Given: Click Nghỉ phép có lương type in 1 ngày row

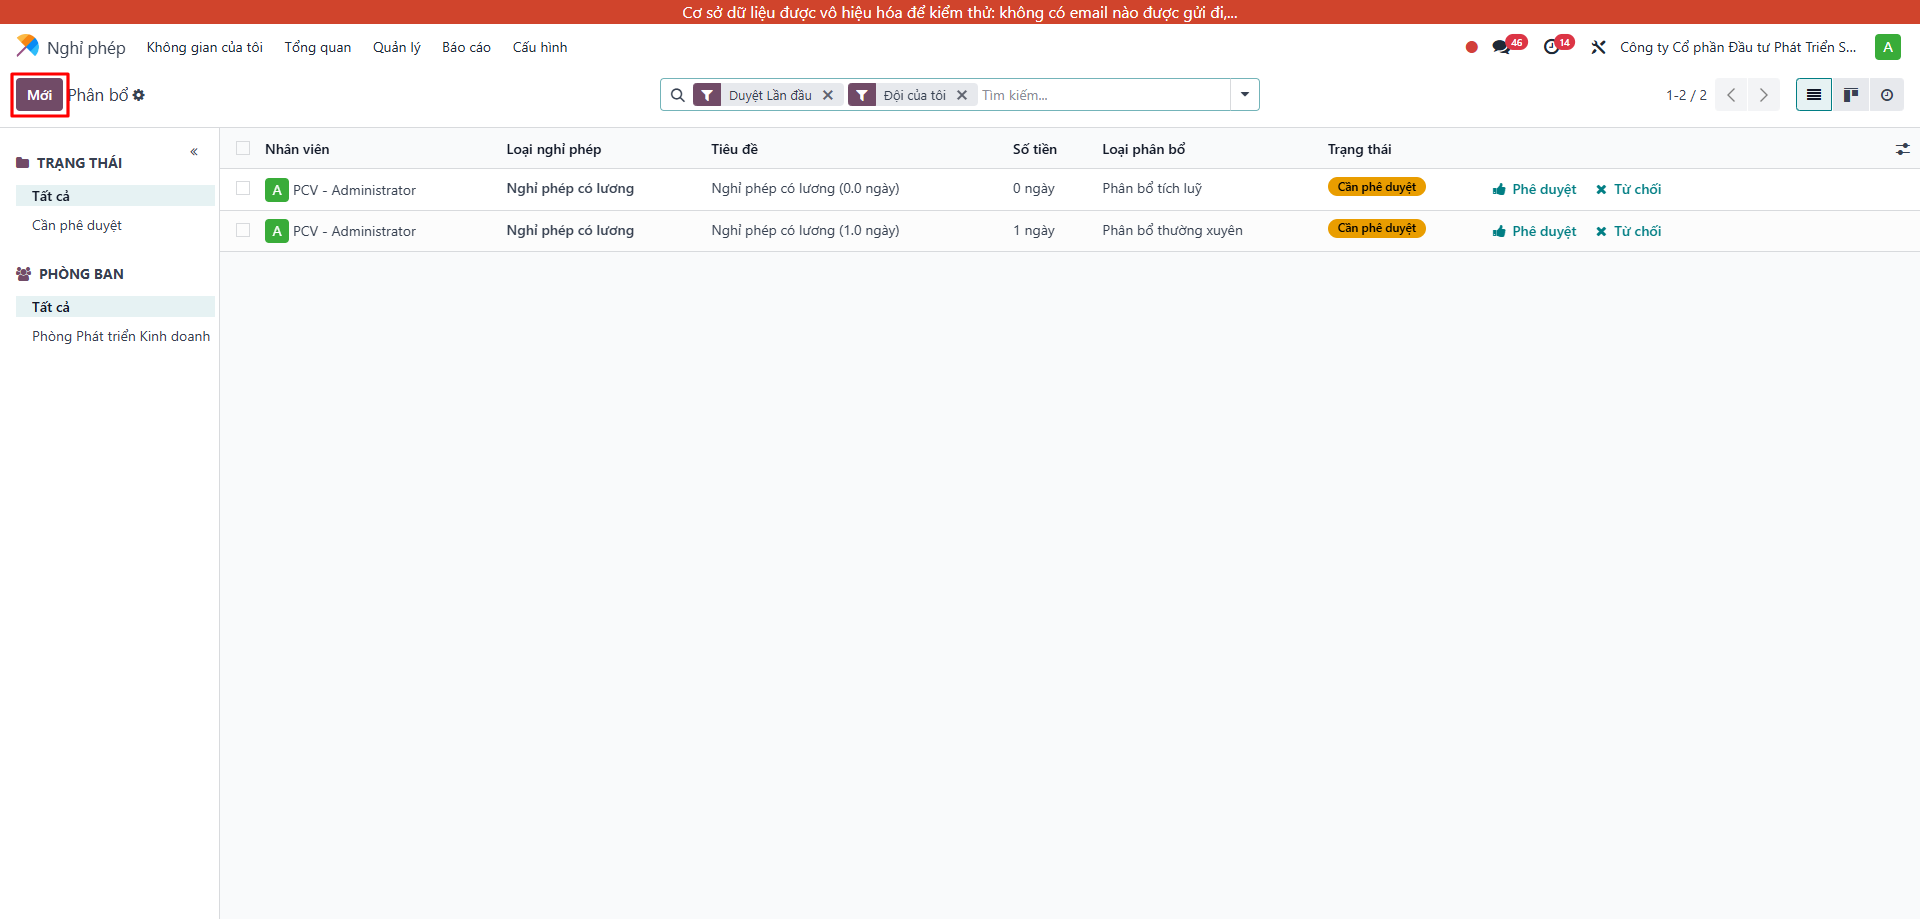Looking at the screenshot, I should click(570, 230).
